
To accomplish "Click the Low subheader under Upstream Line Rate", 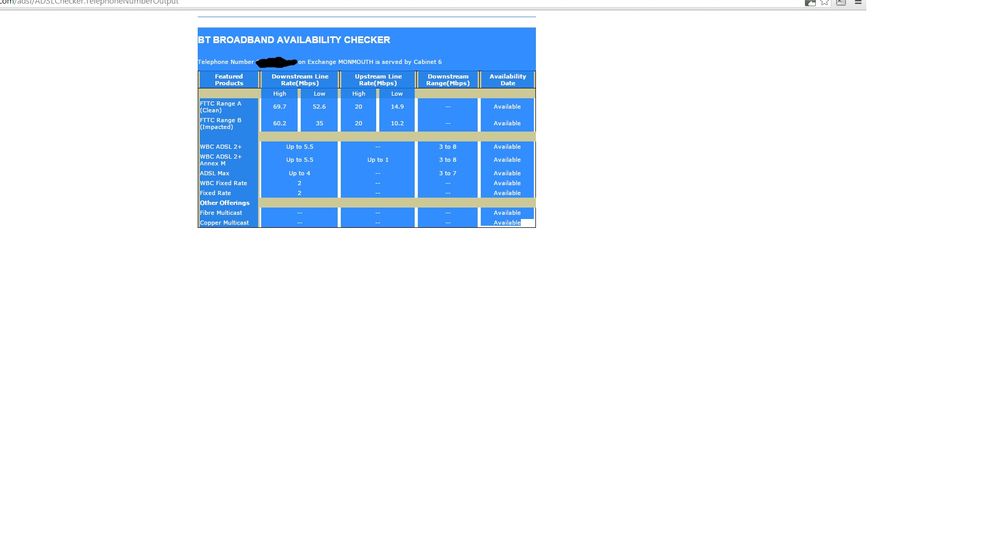I will pyautogui.click(x=397, y=94).
